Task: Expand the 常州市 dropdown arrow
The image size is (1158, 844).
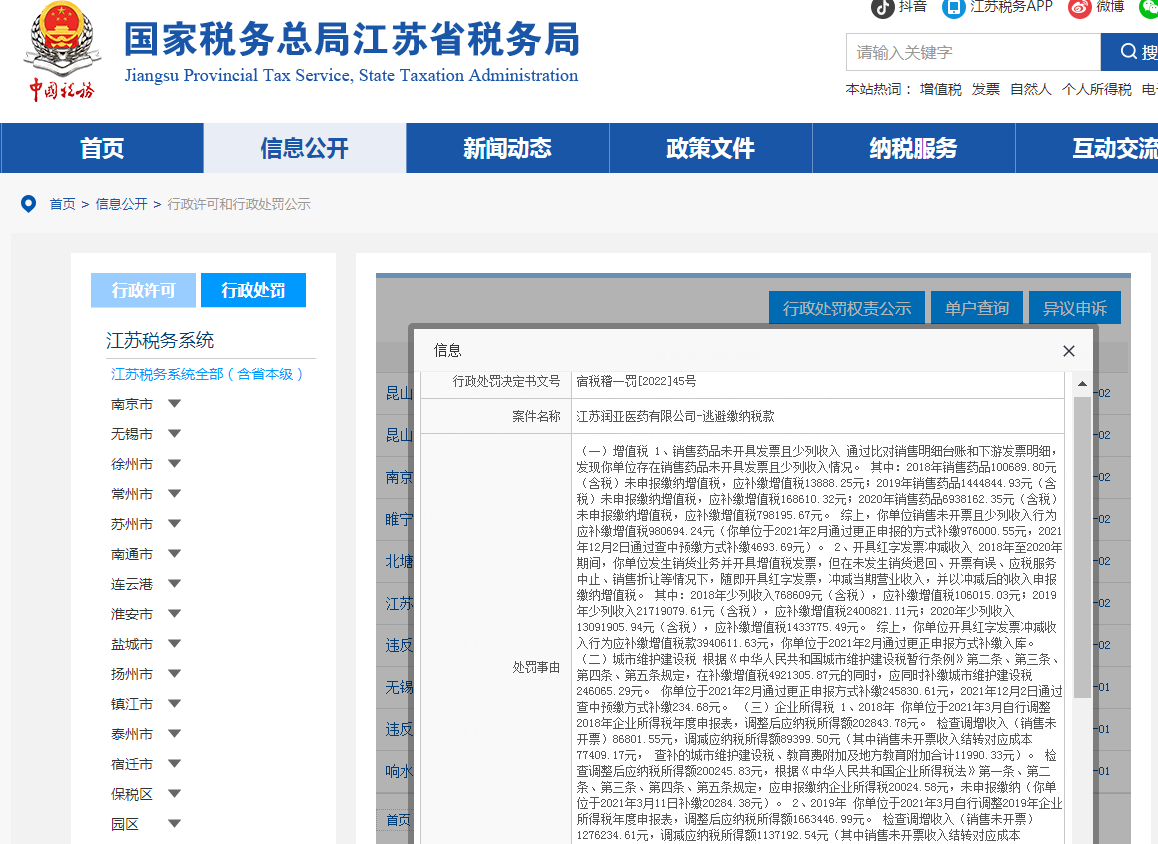Action: point(174,494)
